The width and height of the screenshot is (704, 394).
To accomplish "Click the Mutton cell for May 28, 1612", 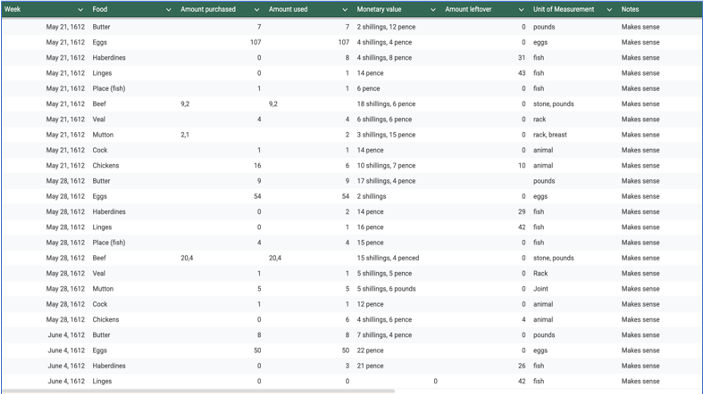I will tap(103, 289).
